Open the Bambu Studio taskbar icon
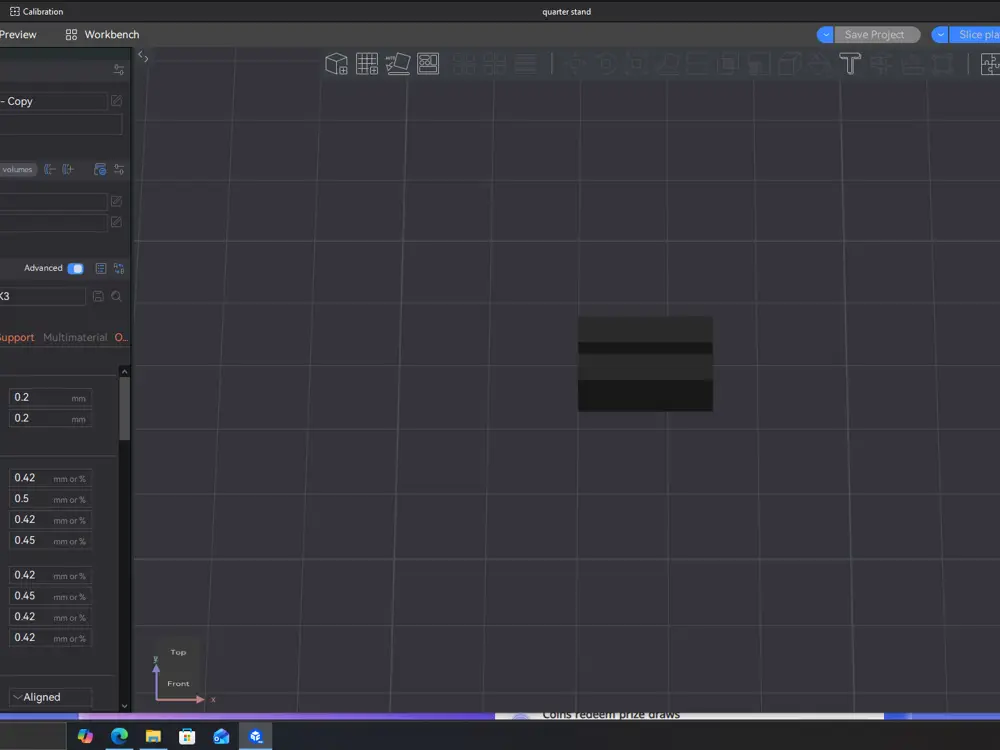The height and width of the screenshot is (750, 1000). 256,737
